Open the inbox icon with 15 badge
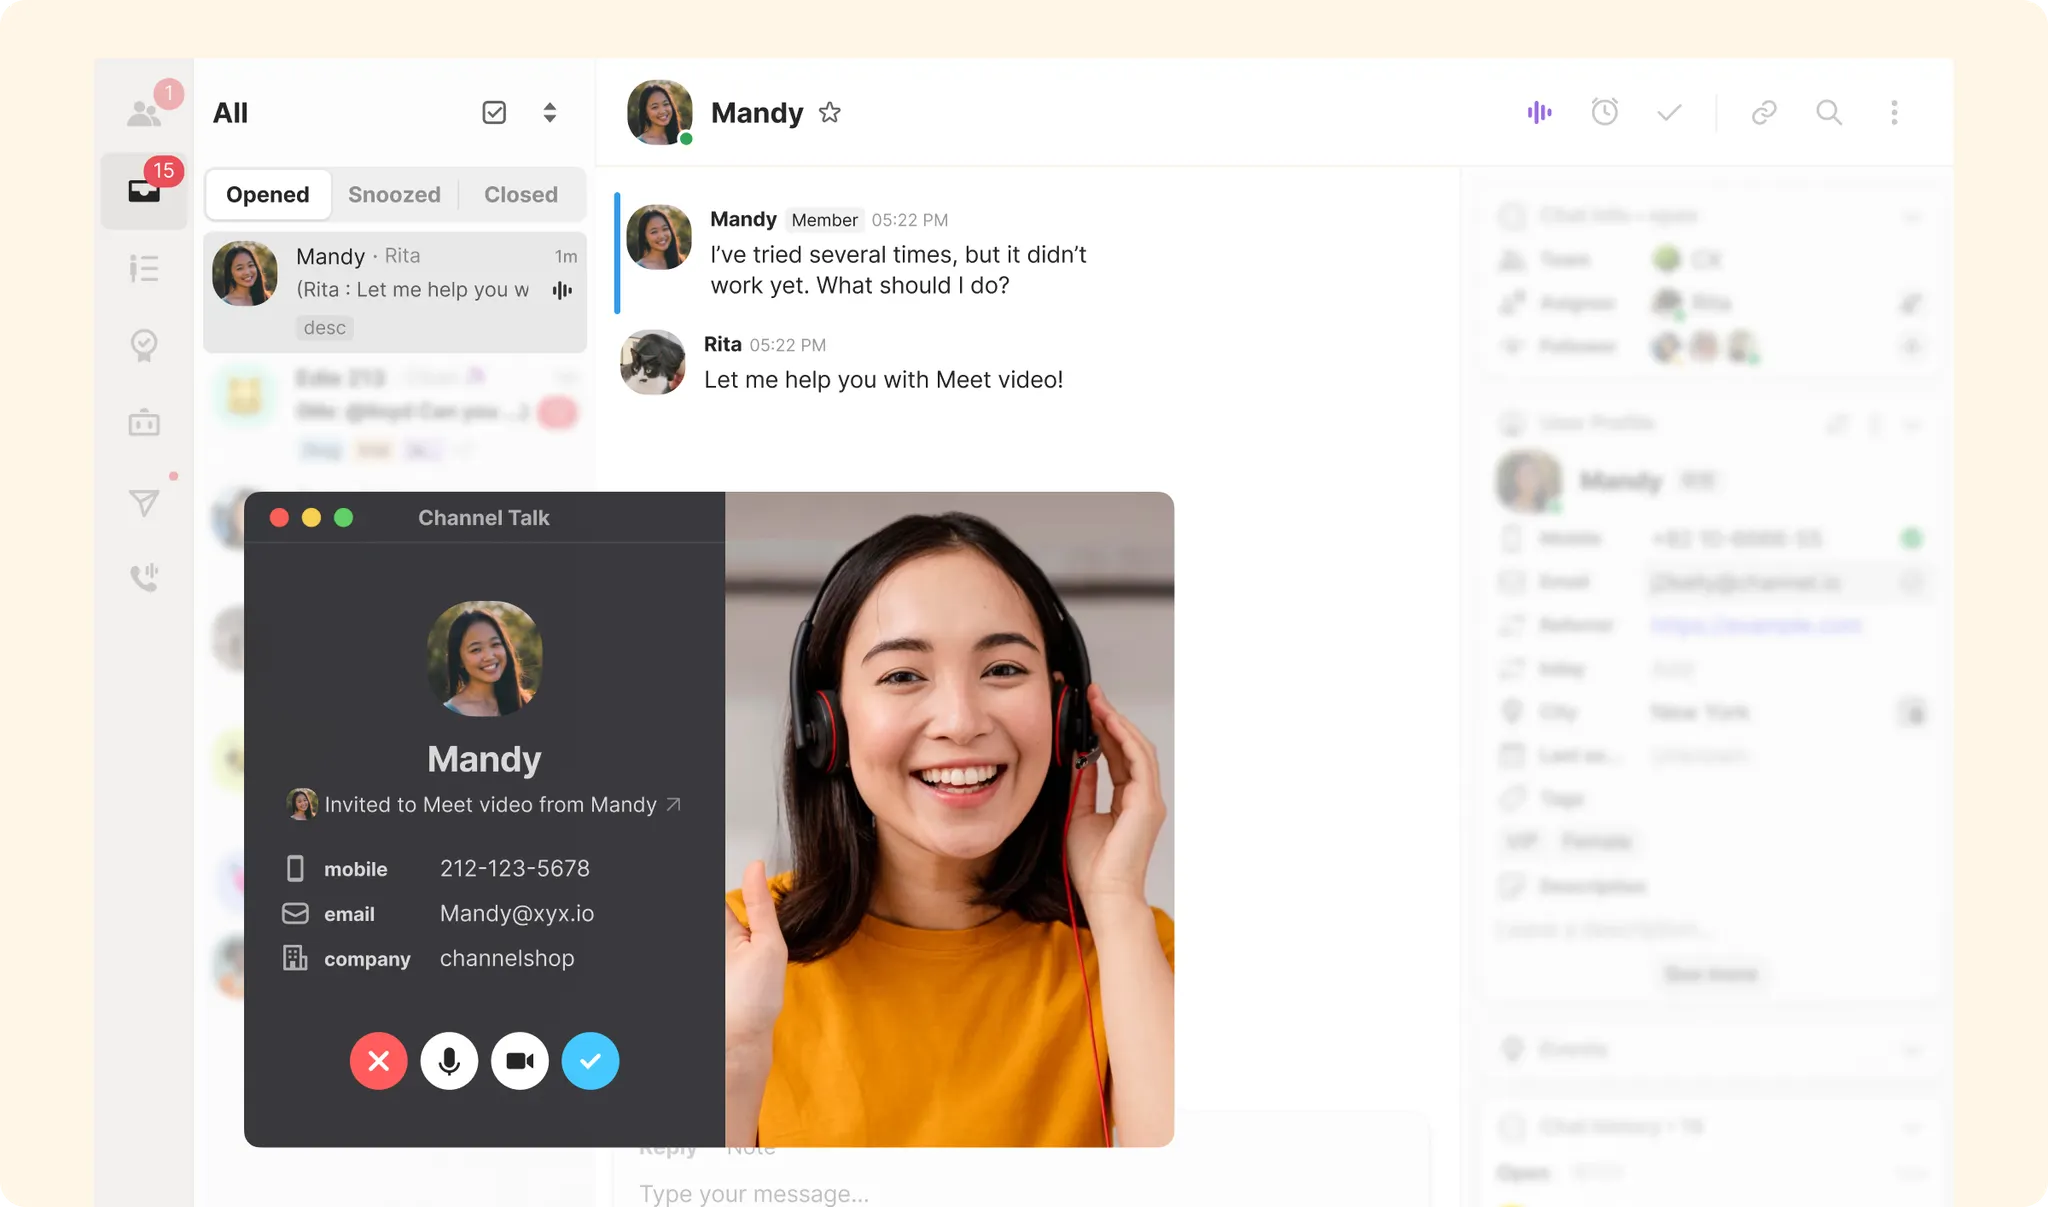The width and height of the screenshot is (2048, 1207). pyautogui.click(x=144, y=190)
